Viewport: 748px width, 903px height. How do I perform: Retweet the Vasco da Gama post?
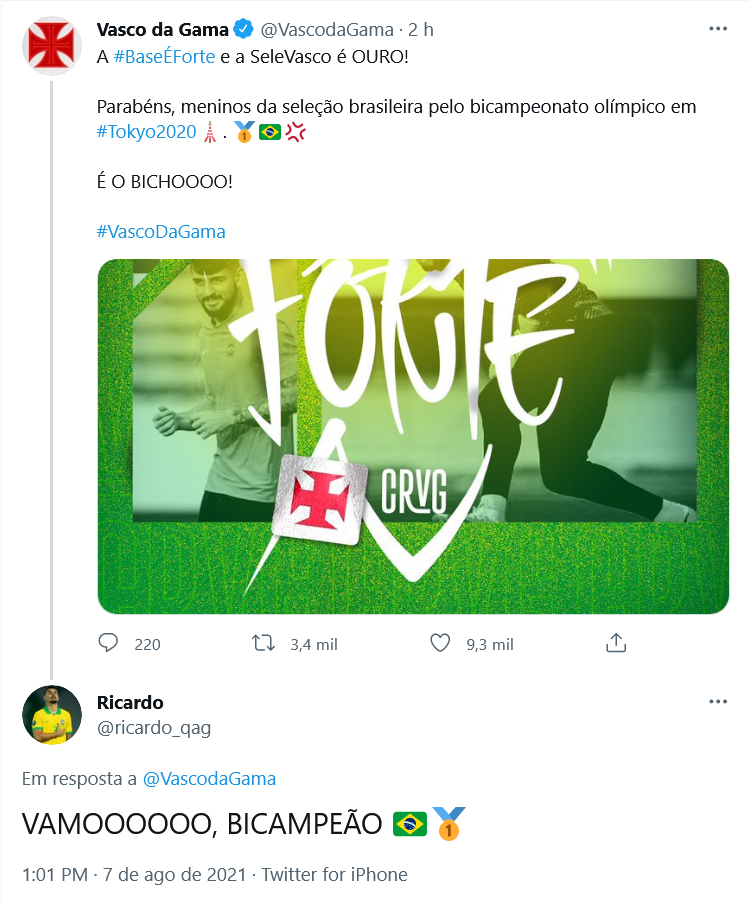click(x=264, y=643)
